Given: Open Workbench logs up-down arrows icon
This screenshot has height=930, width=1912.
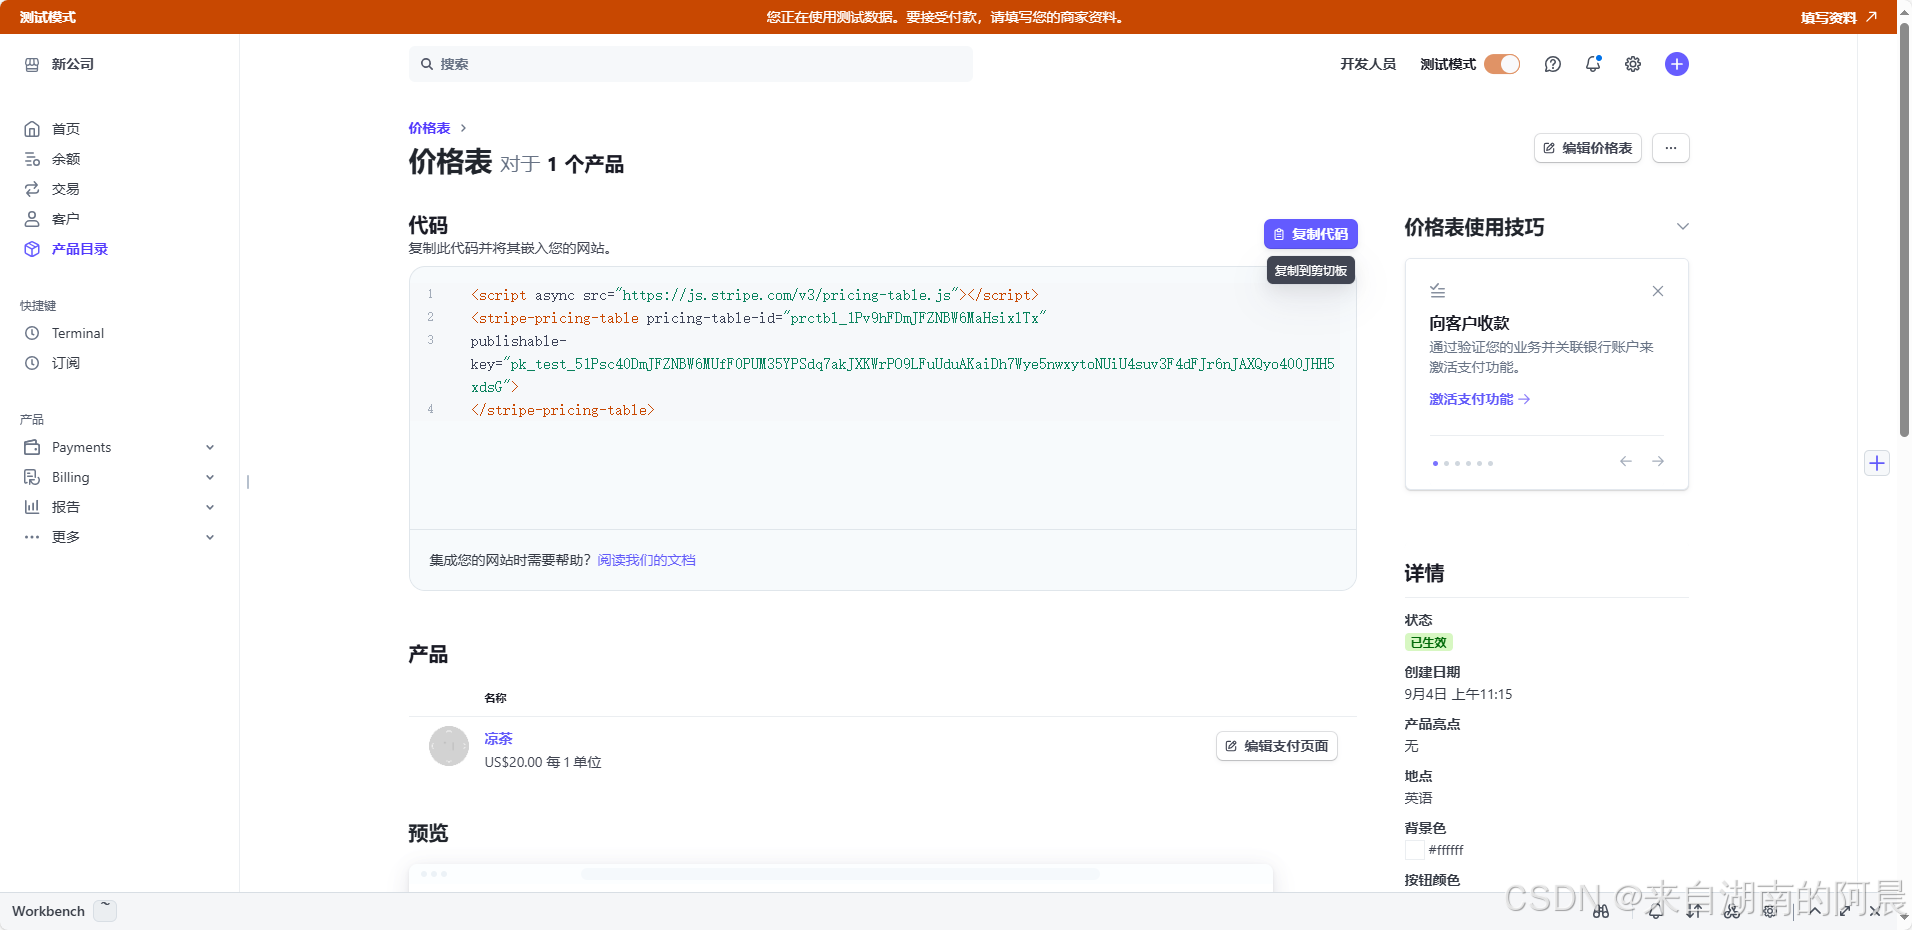Looking at the screenshot, I should (1694, 911).
